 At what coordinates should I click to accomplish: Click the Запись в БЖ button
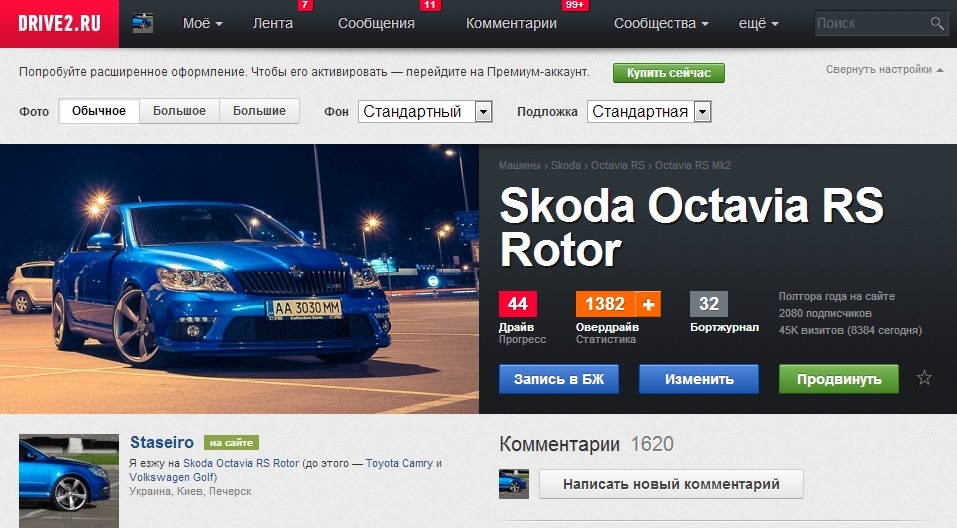[559, 379]
